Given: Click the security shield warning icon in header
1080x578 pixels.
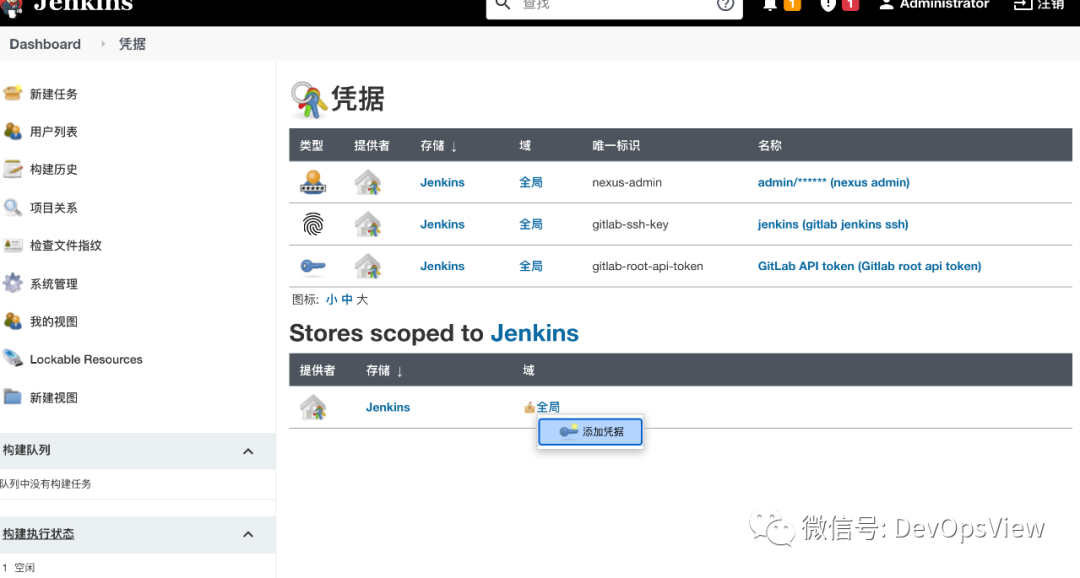Looking at the screenshot, I should (828, 5).
